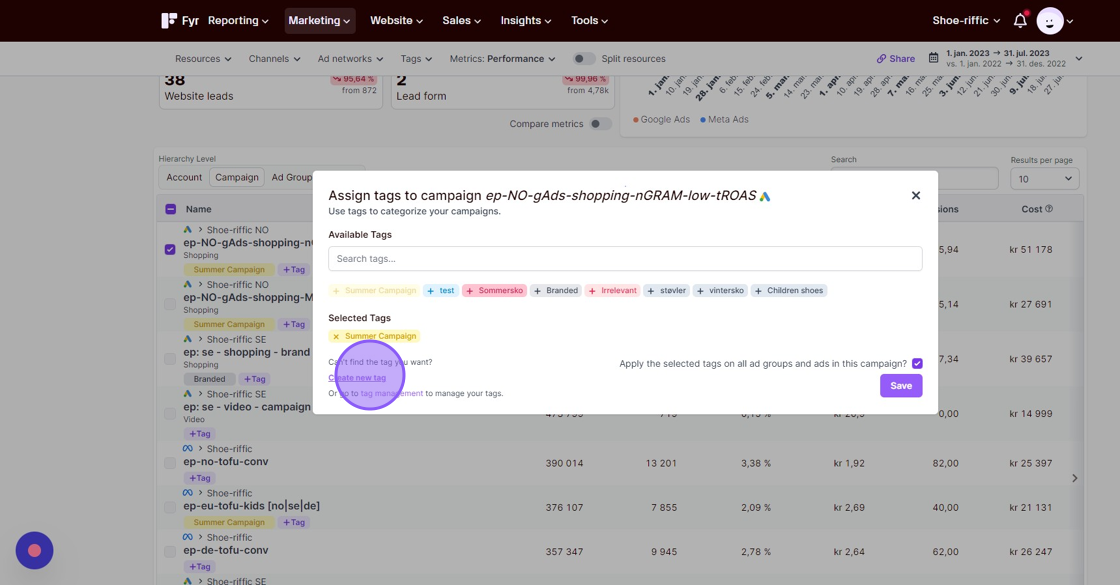1120x585 pixels.
Task: Toggle the Split resources switch
Action: pos(584,59)
